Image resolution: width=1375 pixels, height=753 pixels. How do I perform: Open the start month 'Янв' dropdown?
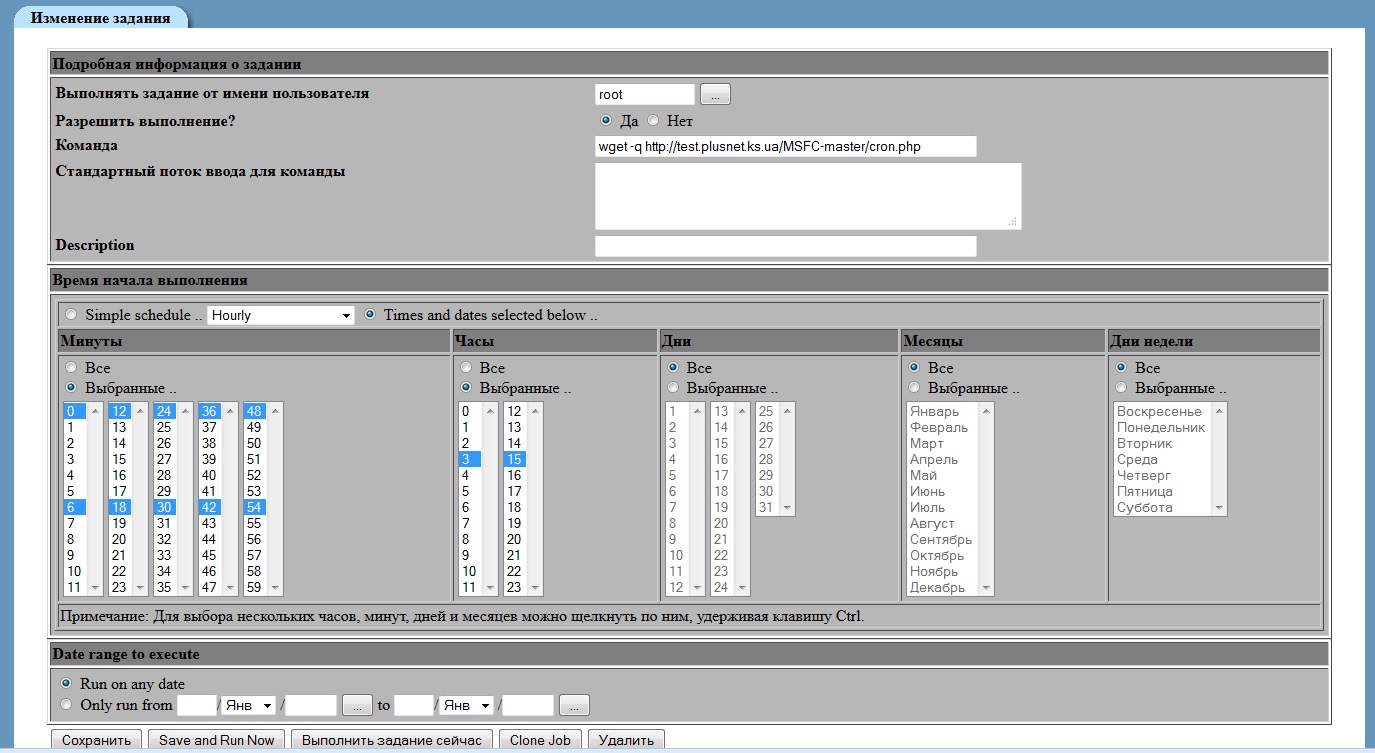pos(249,705)
